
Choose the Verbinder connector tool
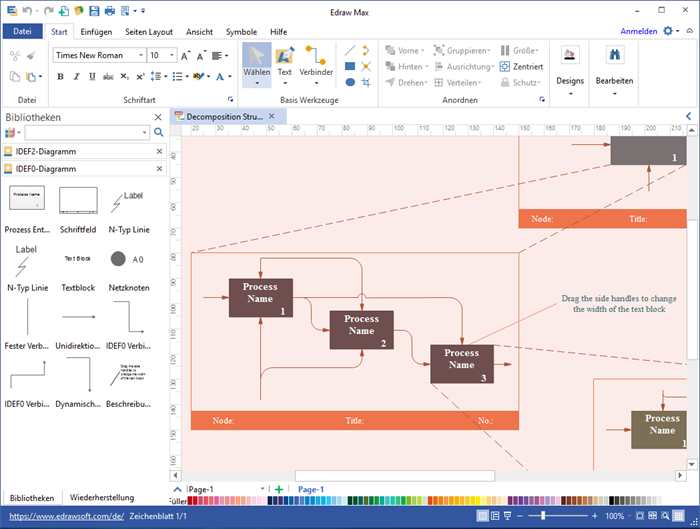[x=316, y=61]
